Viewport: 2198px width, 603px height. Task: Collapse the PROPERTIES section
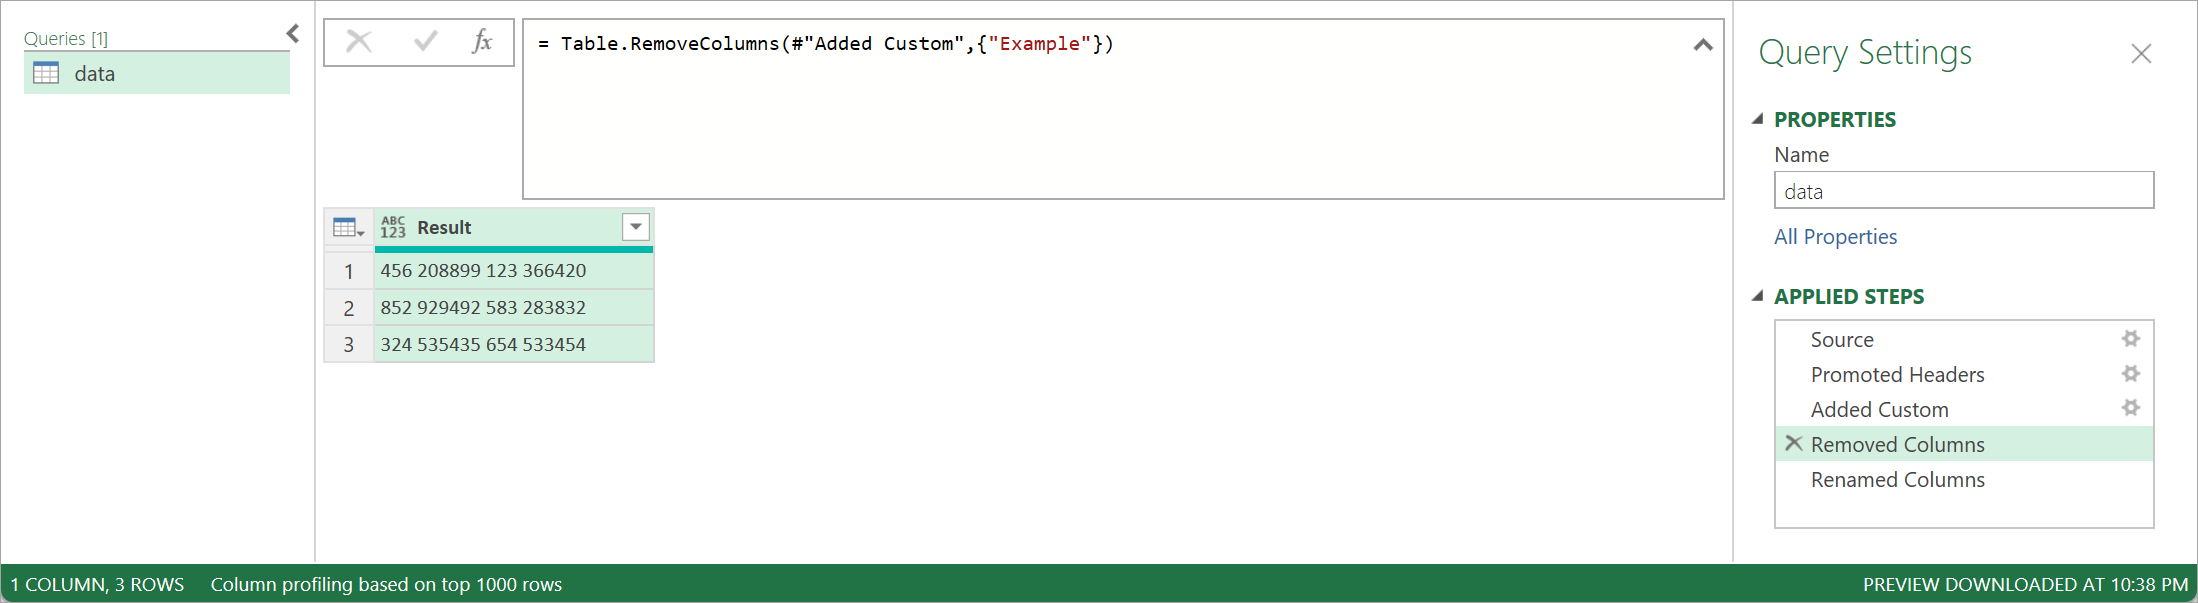pos(1758,119)
